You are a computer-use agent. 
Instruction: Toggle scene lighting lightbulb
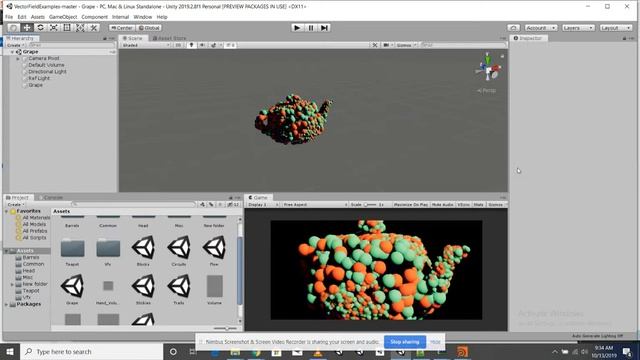(191, 45)
